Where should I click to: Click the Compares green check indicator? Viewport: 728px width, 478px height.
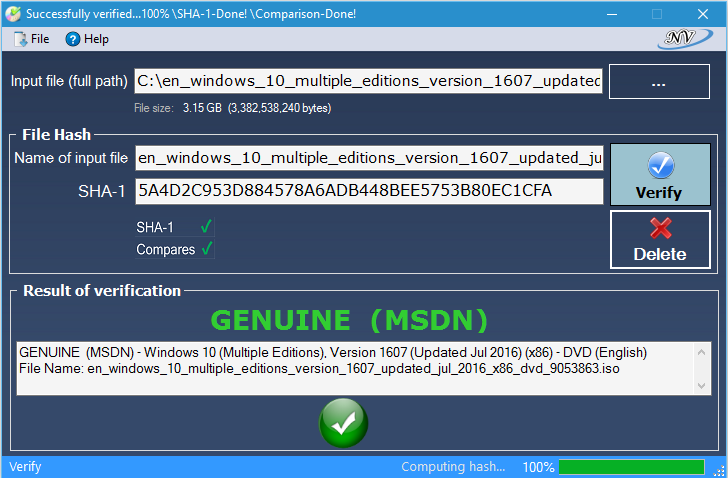coord(207,249)
